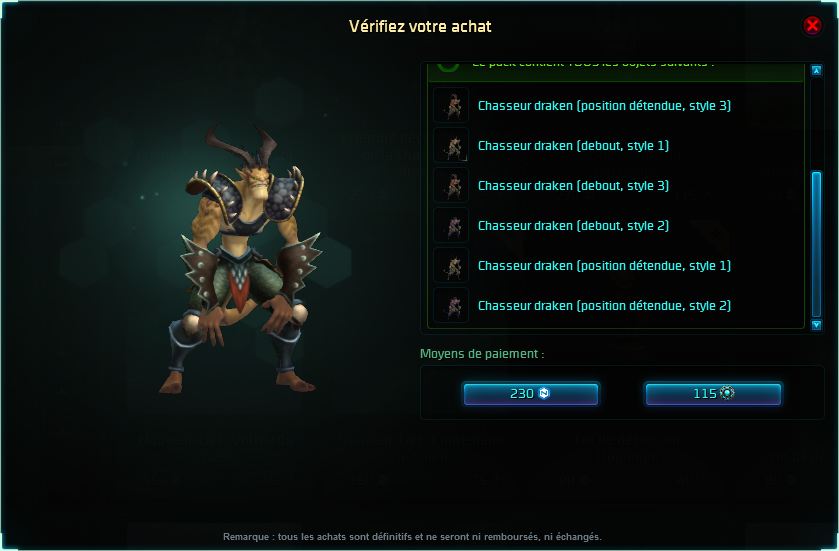Select 'Chasseur draken (debout, style 1)' label

click(573, 146)
